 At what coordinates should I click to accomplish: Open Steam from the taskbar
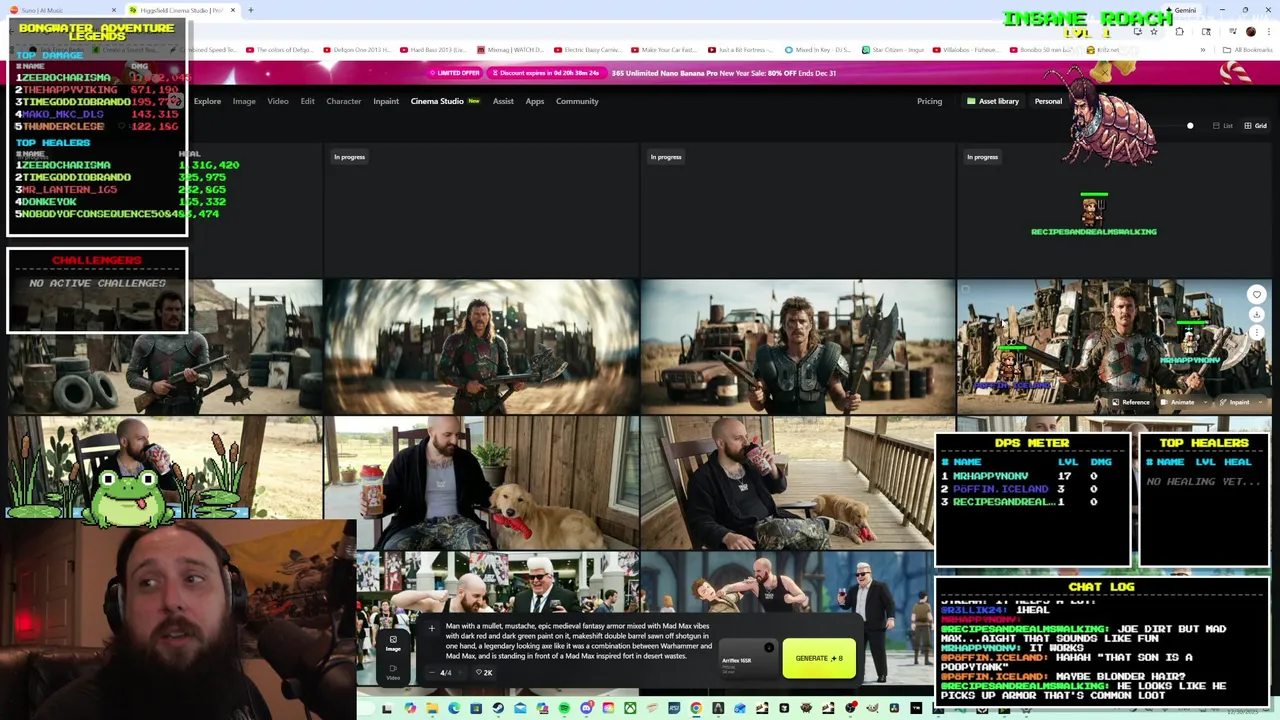[x=498, y=708]
